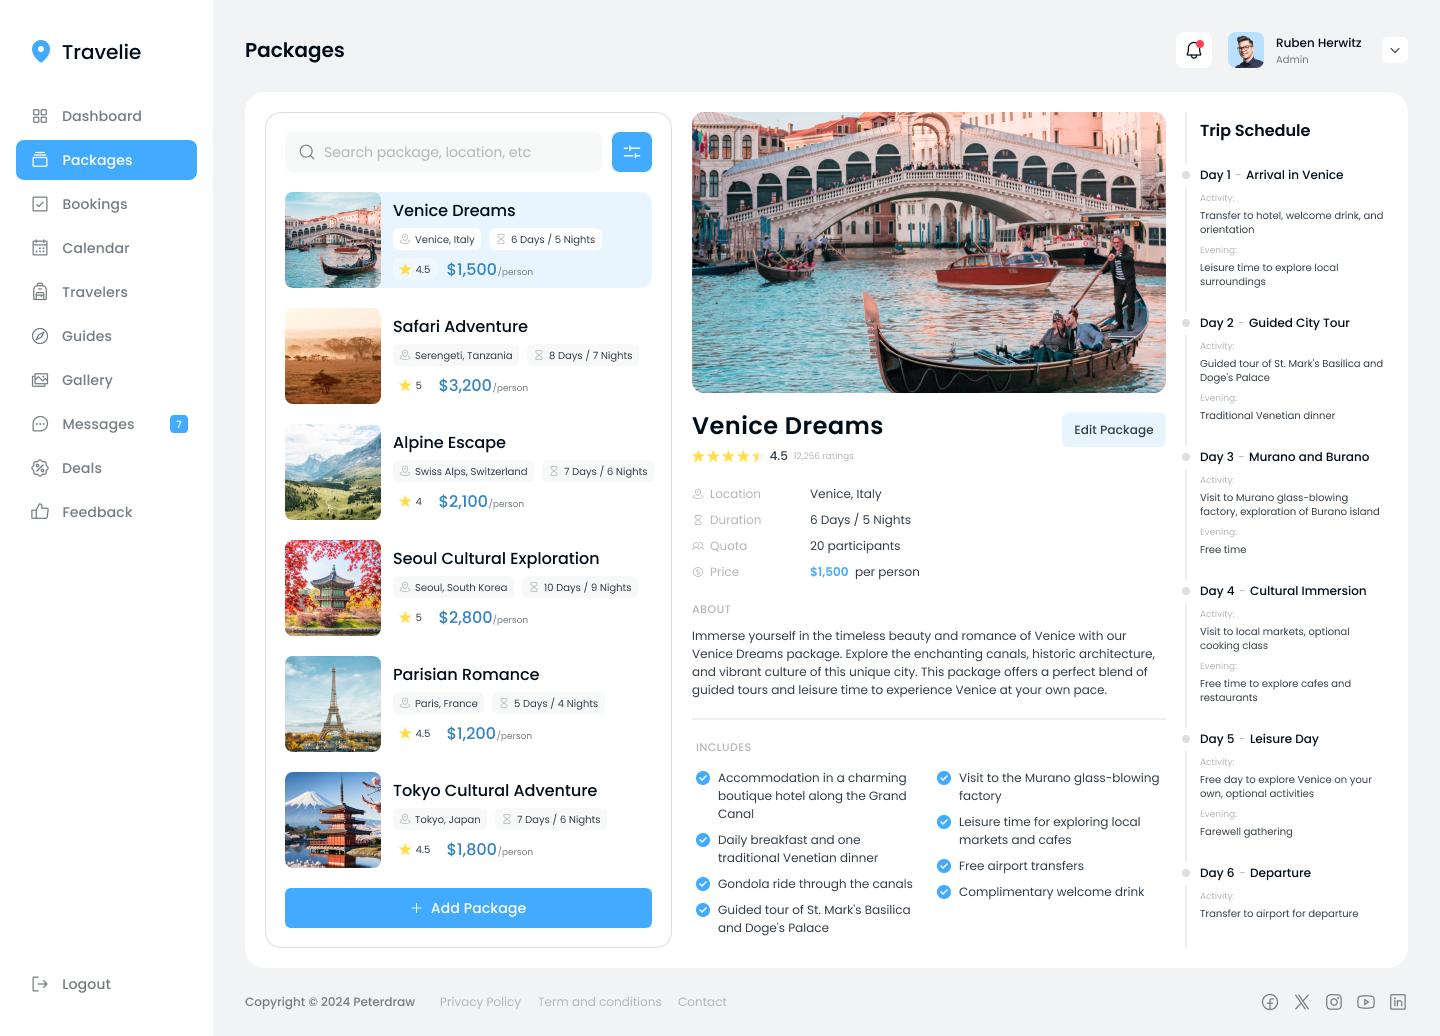Click the Feedback thumbs-up icon
The width and height of the screenshot is (1440, 1036).
pos(40,511)
